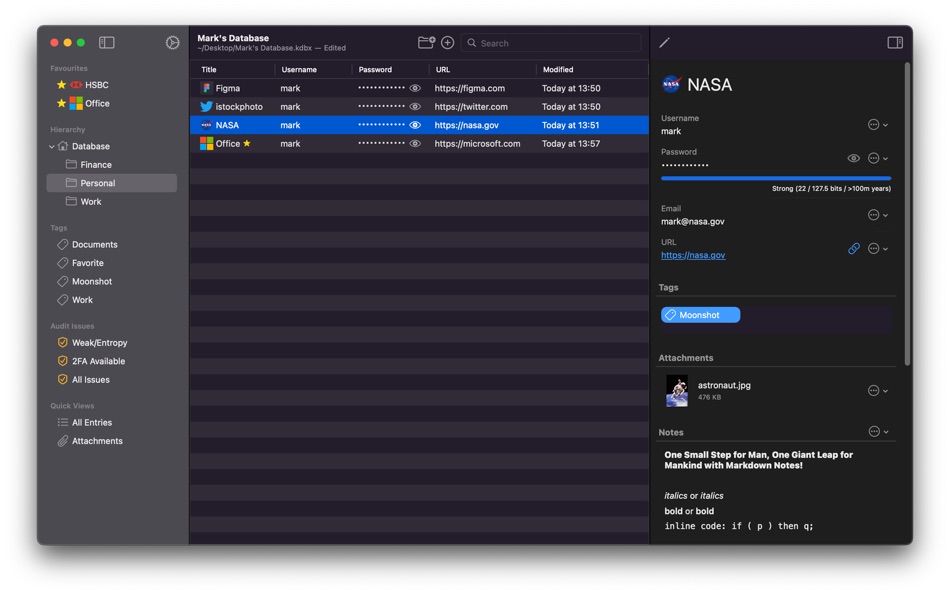Select the Finance folder

click(x=96, y=165)
